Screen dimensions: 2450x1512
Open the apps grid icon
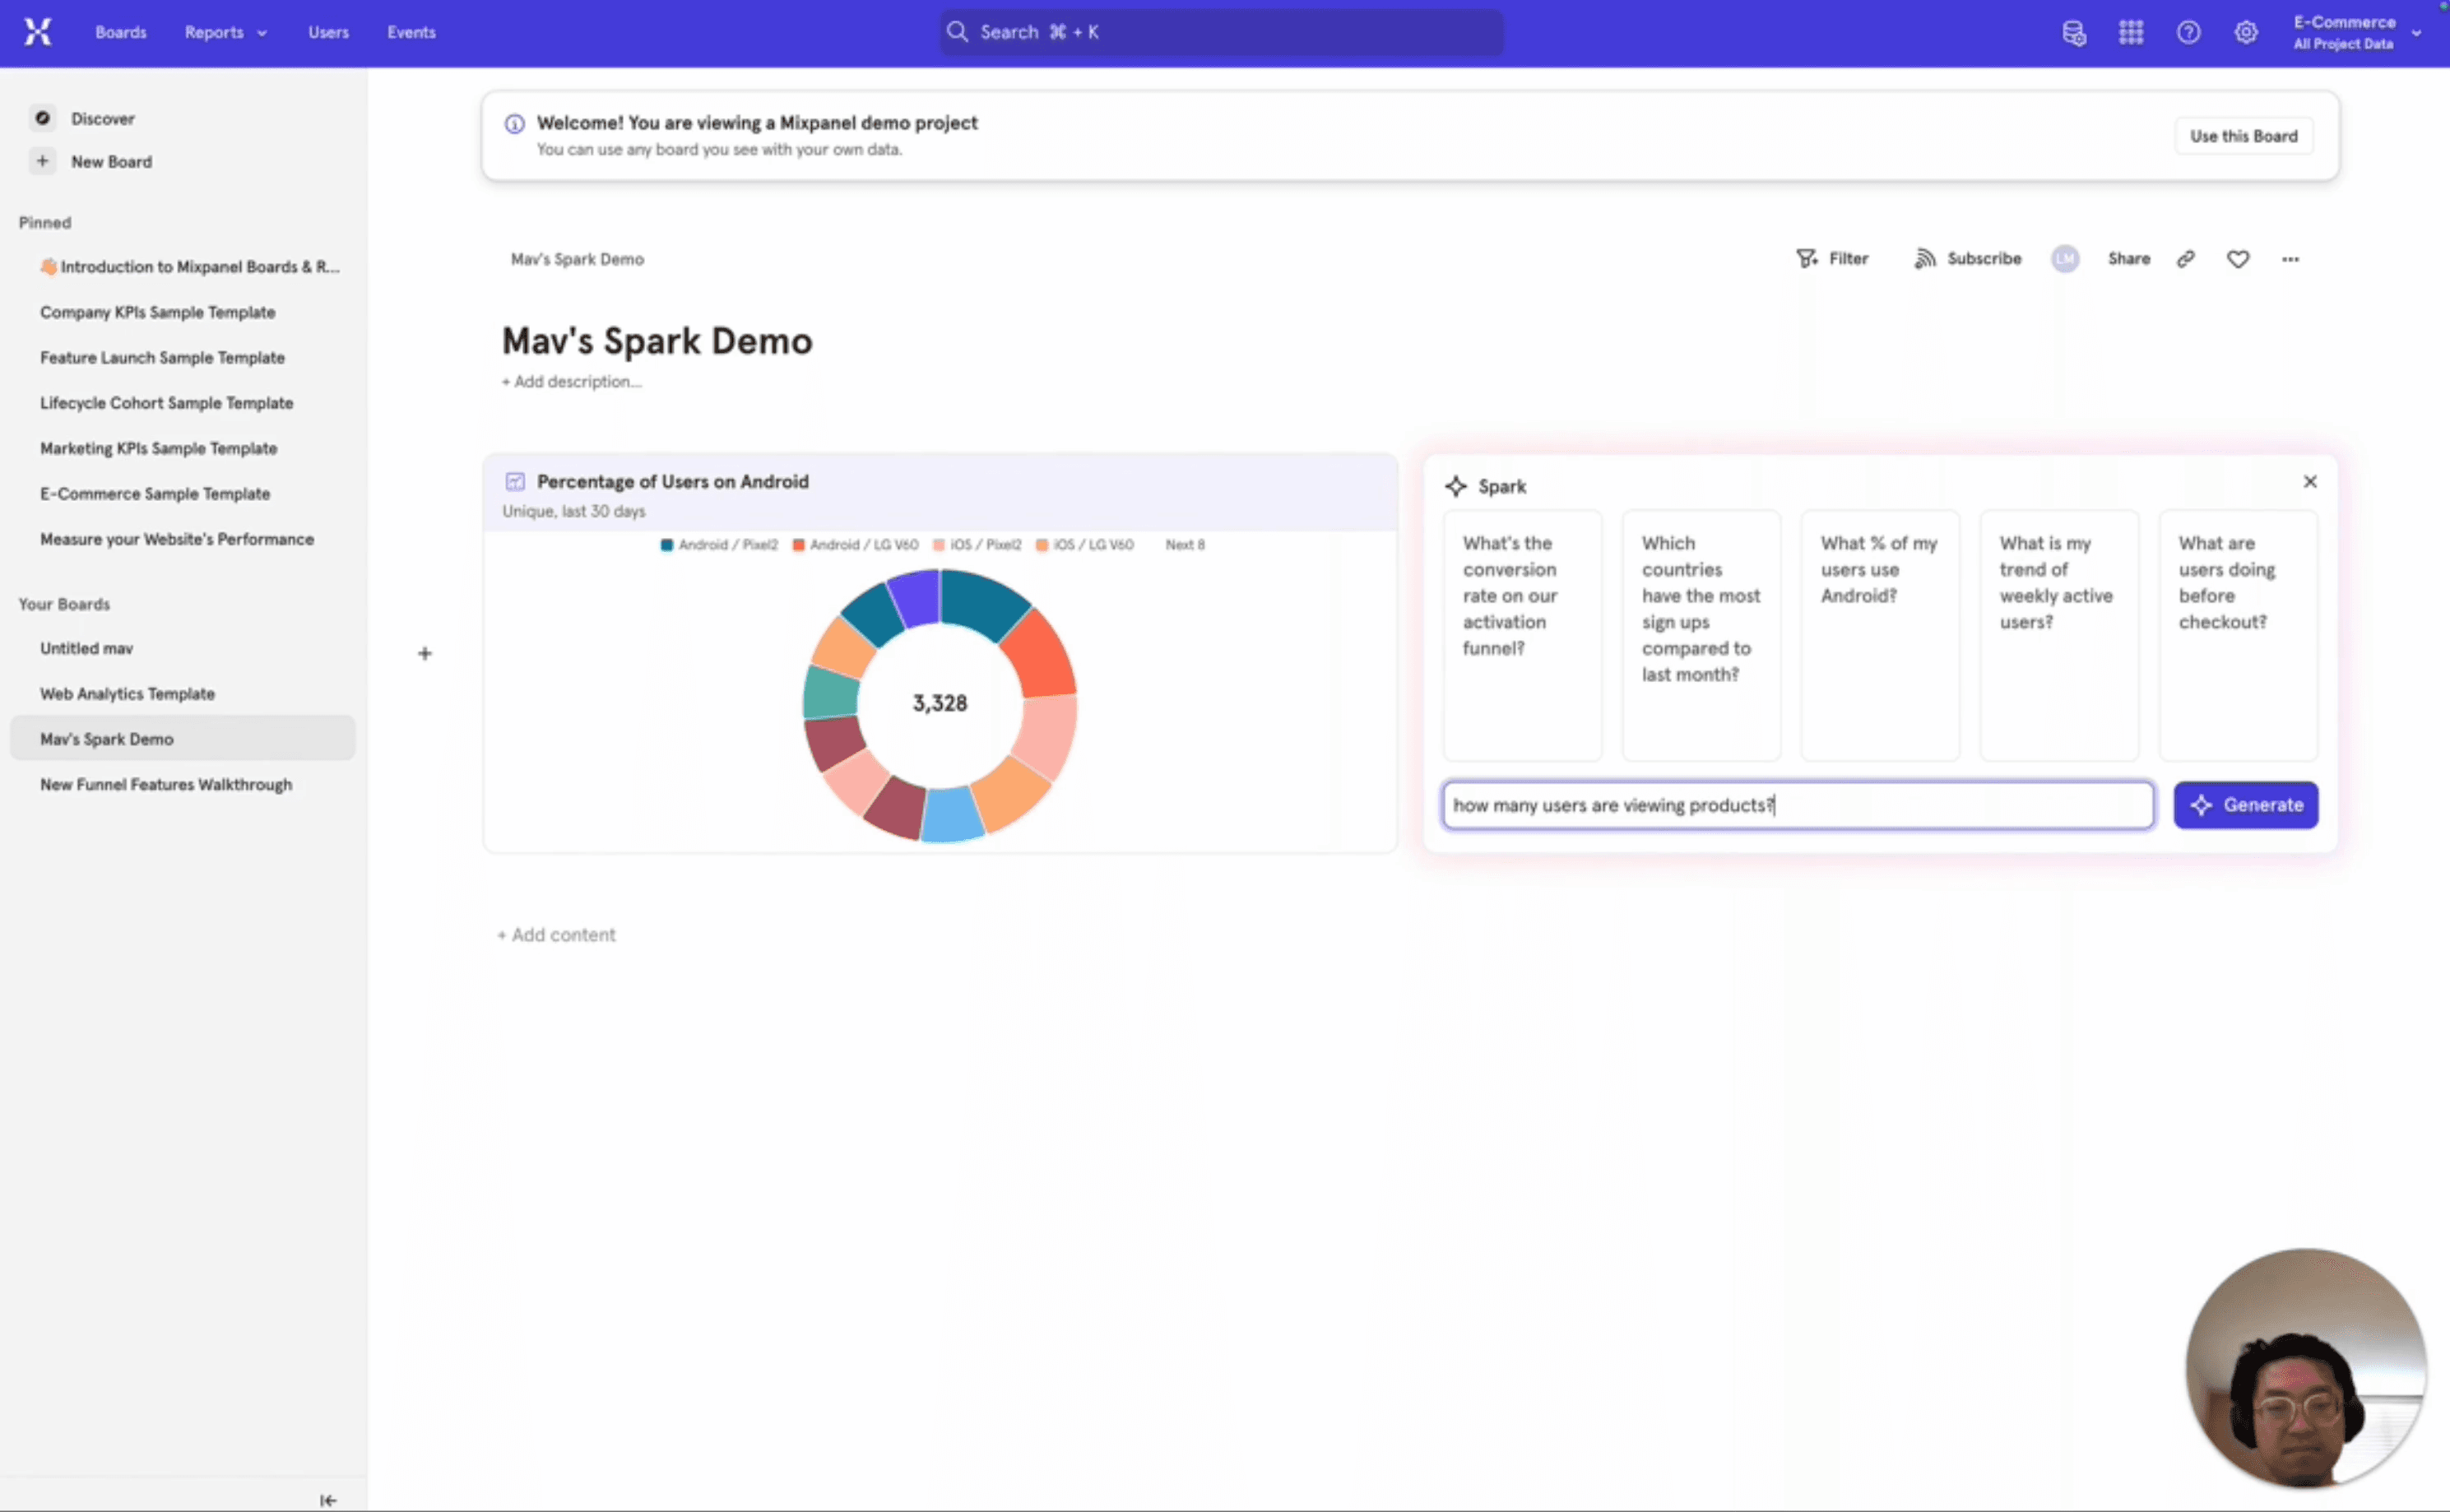[2131, 31]
